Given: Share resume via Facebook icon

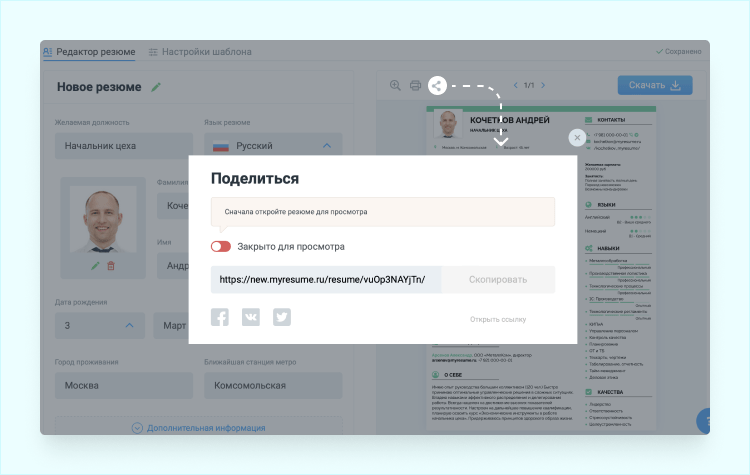Looking at the screenshot, I should 220,317.
